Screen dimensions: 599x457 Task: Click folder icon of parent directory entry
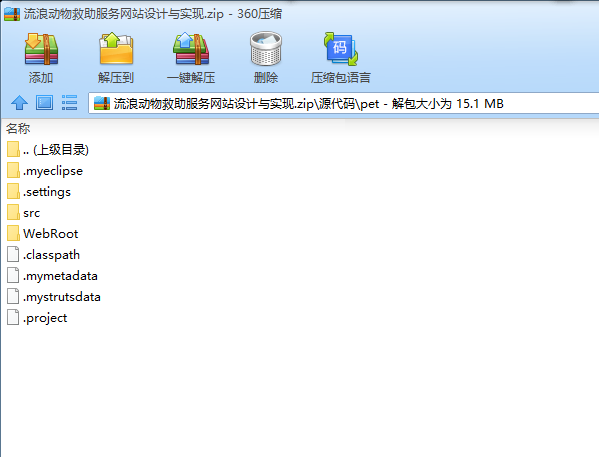coord(13,149)
